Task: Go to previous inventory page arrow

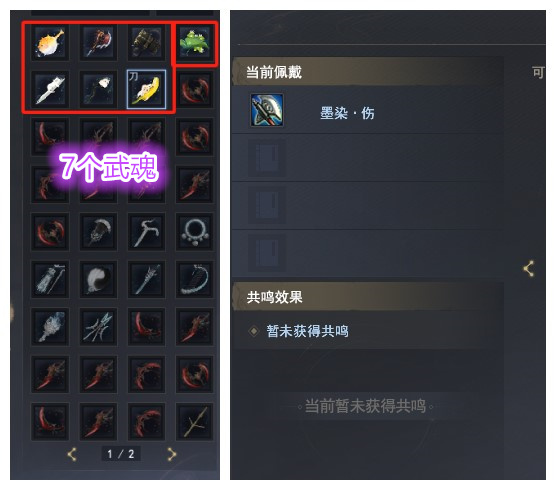Action: pyautogui.click(x=72, y=454)
